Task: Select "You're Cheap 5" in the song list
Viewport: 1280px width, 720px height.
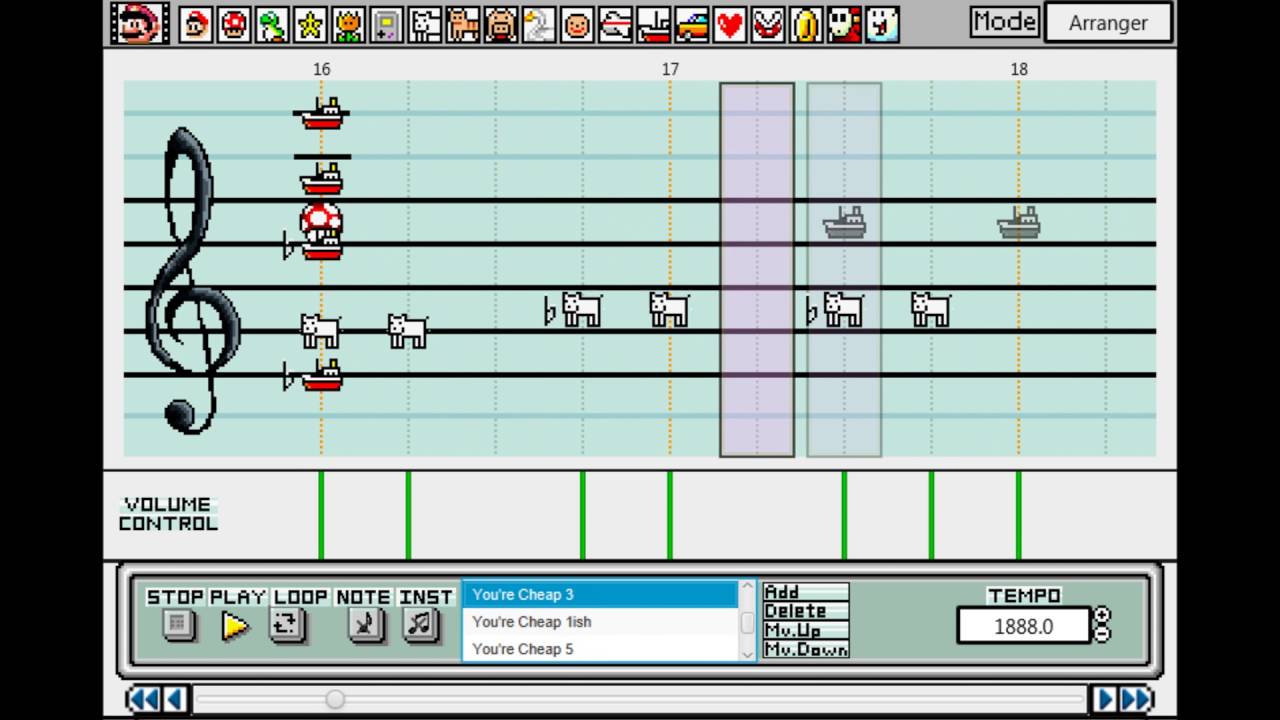Action: pos(600,648)
